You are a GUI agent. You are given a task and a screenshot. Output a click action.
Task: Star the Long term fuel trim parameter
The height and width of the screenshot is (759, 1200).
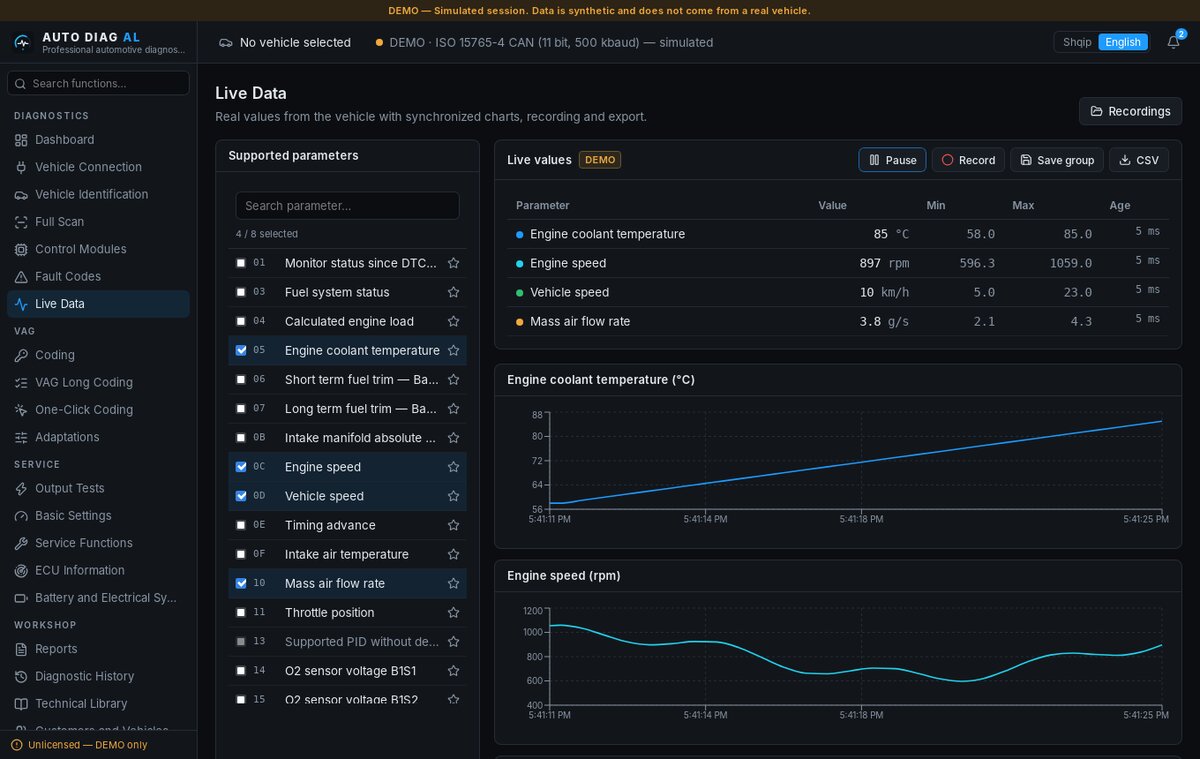click(453, 408)
